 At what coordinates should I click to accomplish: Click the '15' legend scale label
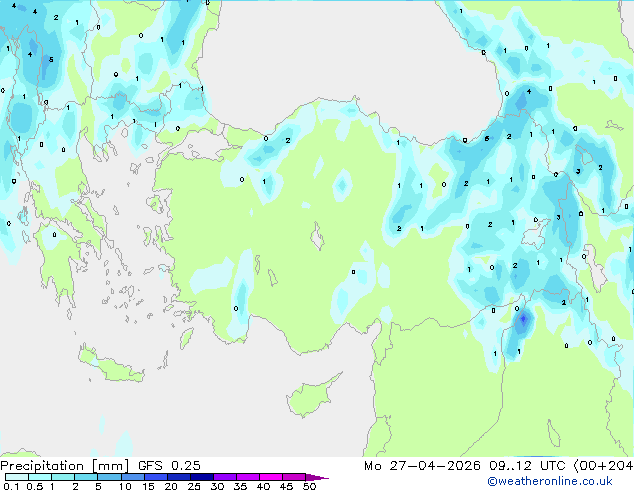[x=148, y=486]
